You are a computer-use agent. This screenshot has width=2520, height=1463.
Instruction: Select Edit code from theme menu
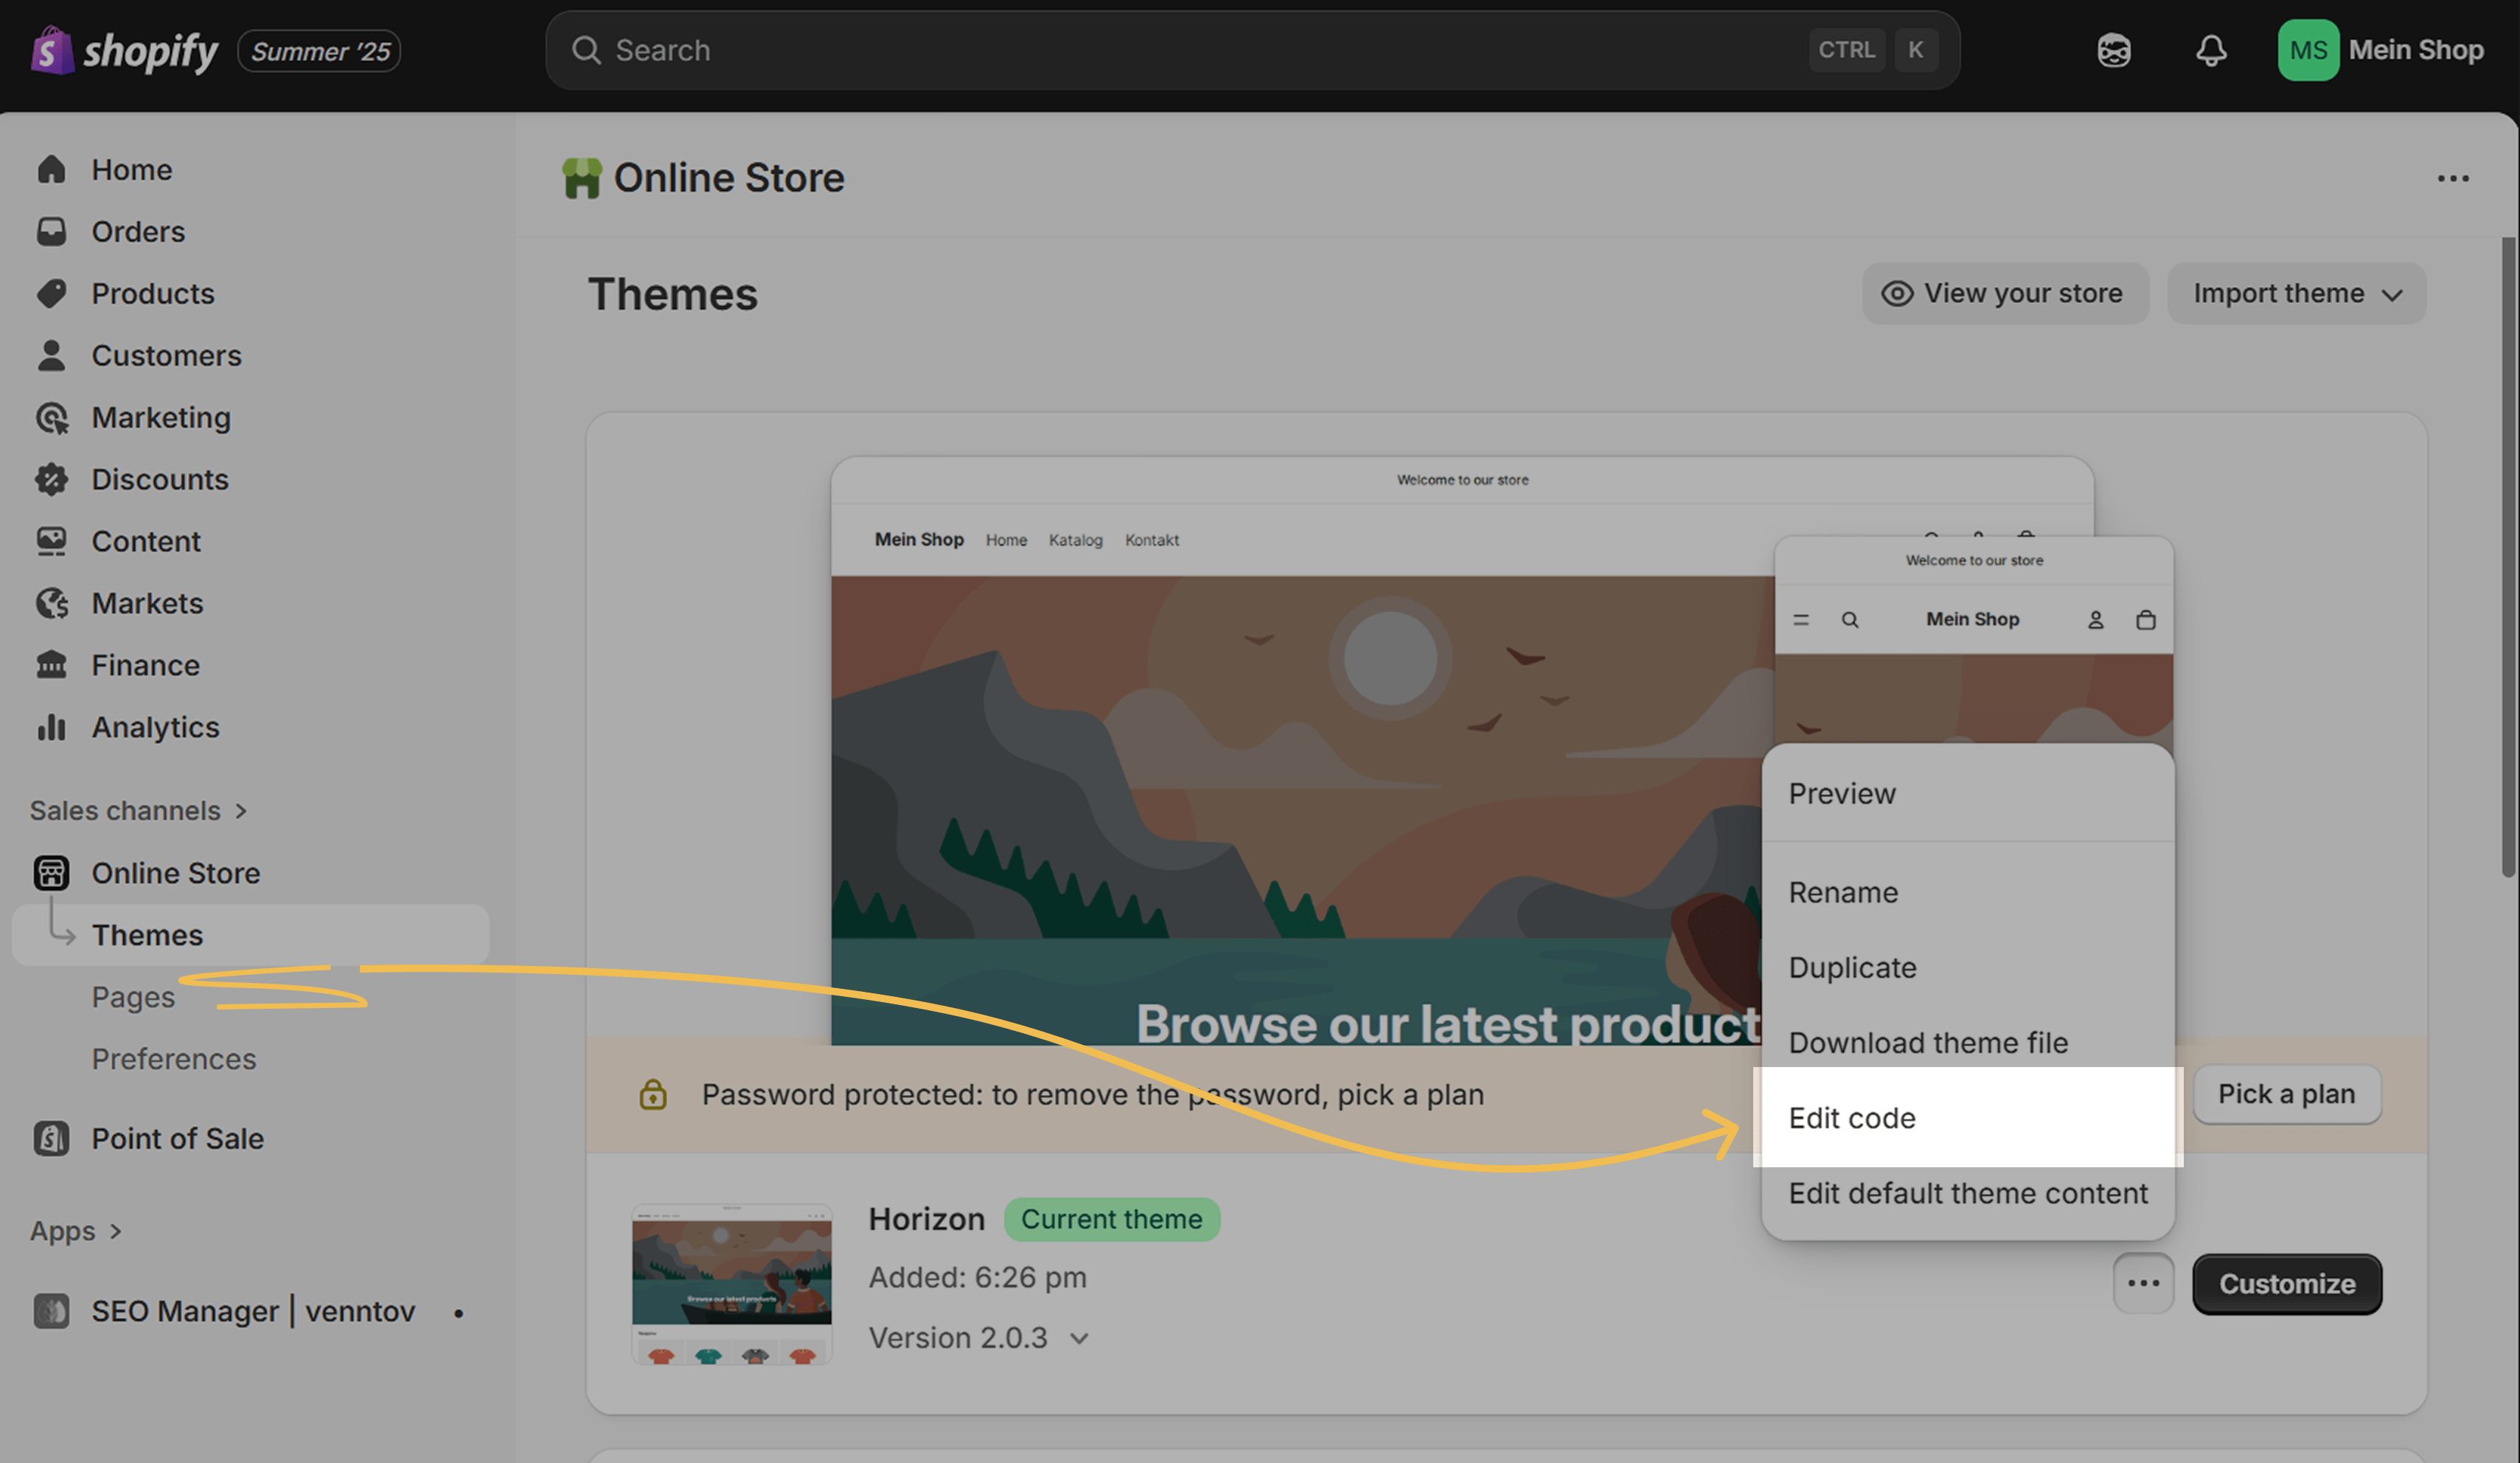[1852, 1117]
